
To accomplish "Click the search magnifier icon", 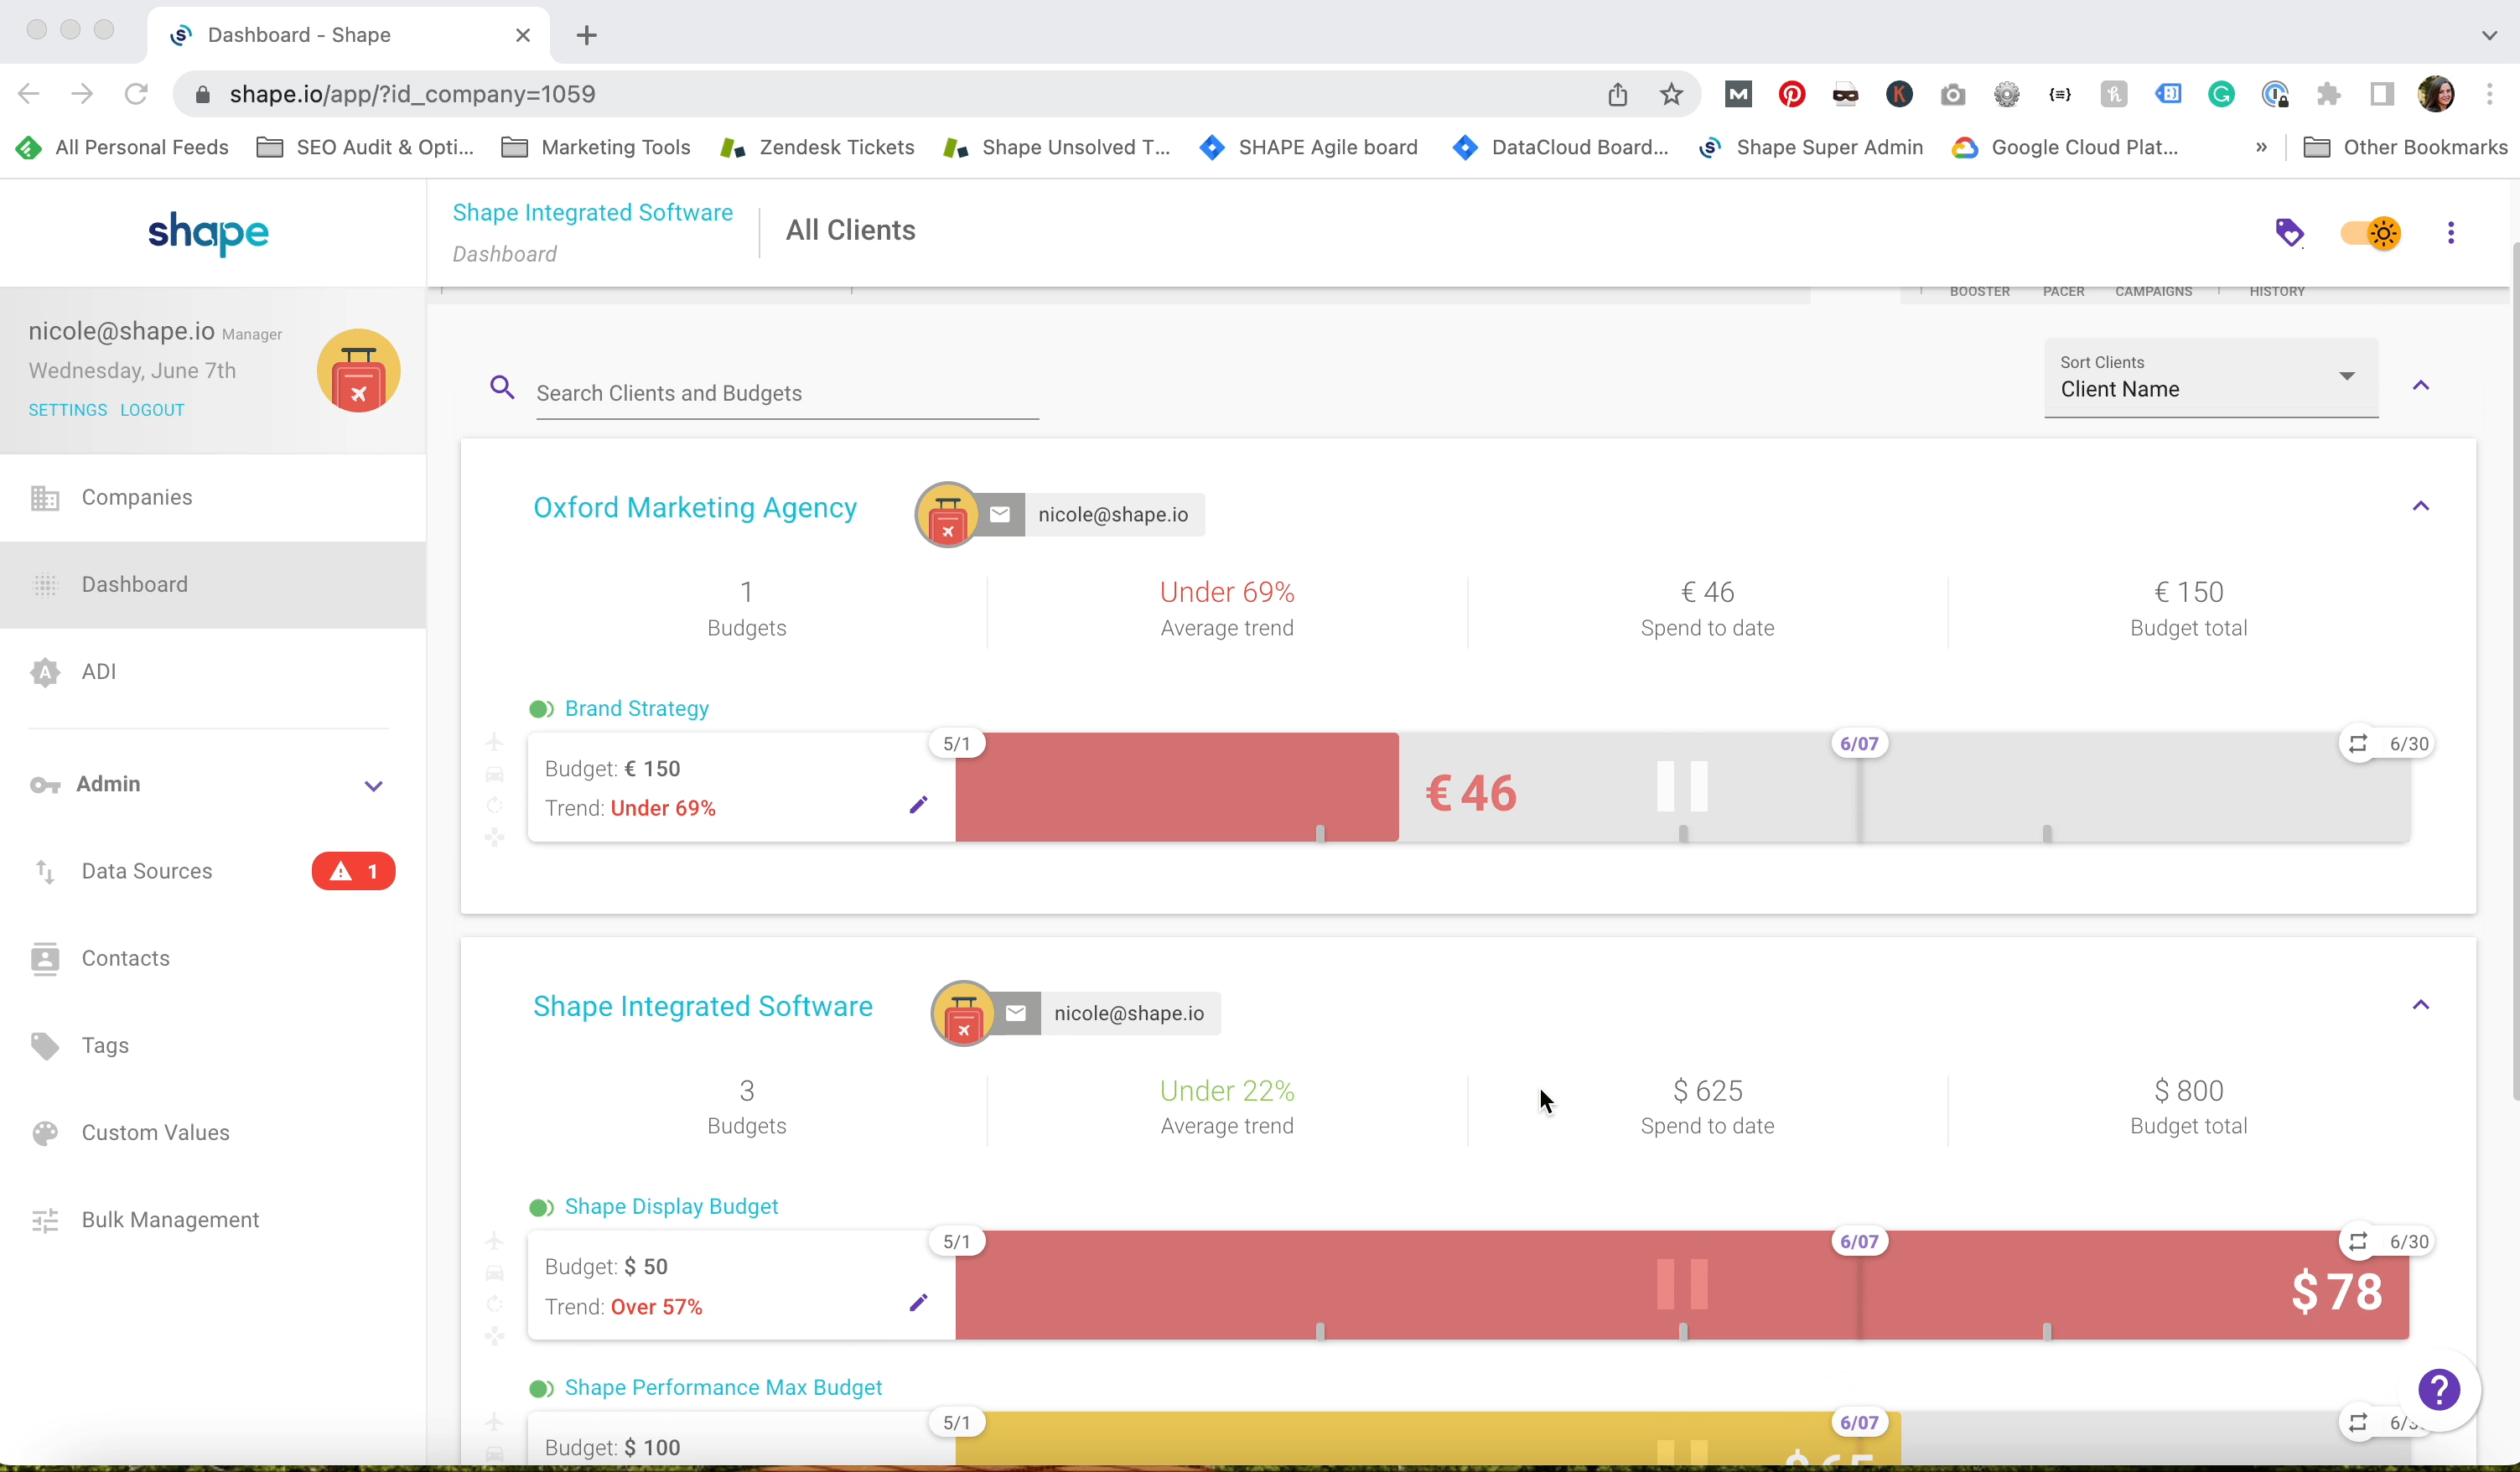I will click(x=502, y=387).
